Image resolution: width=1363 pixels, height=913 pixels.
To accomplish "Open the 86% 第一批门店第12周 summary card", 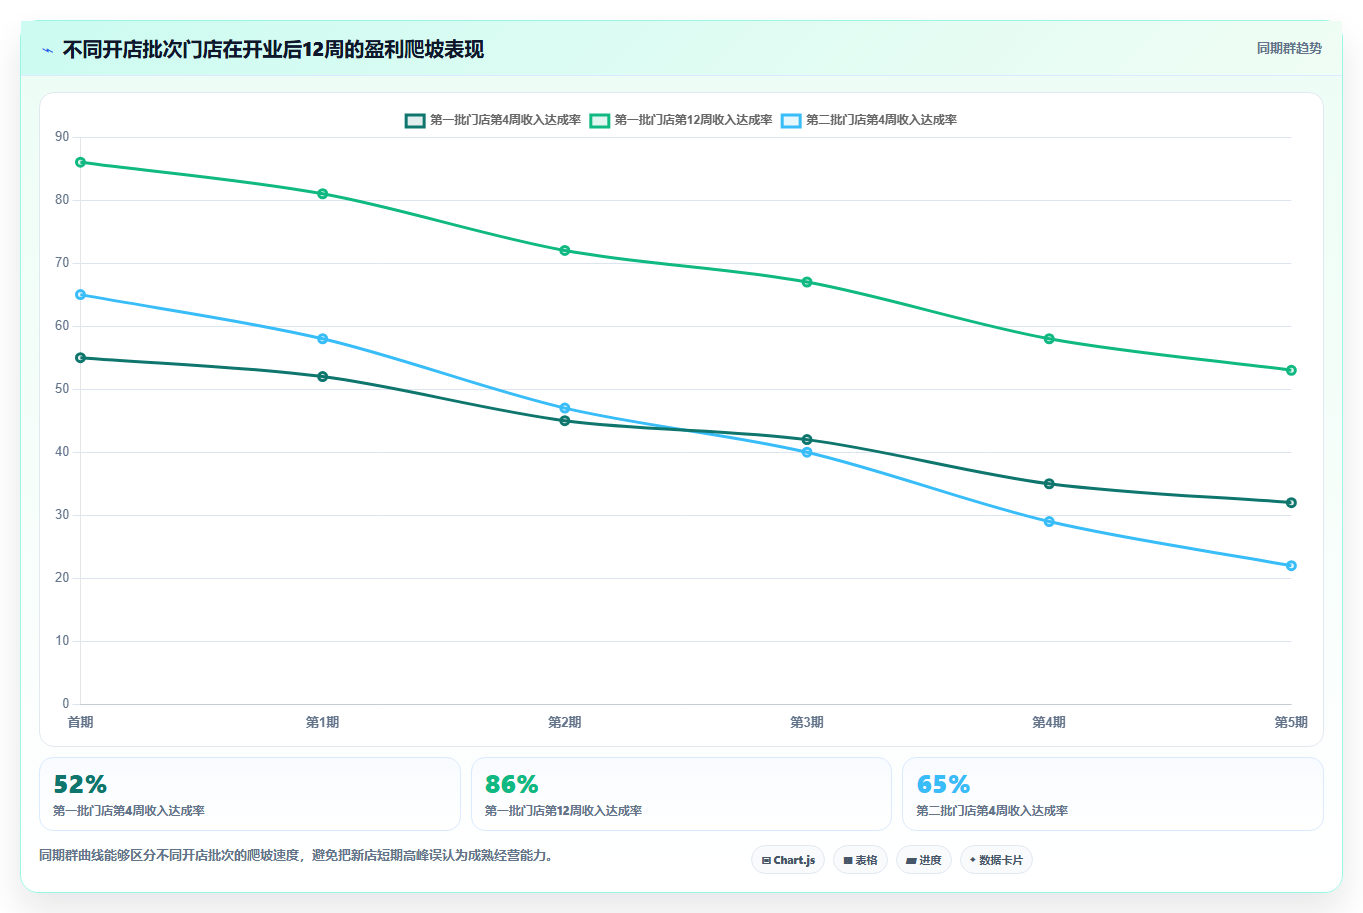I will point(681,794).
